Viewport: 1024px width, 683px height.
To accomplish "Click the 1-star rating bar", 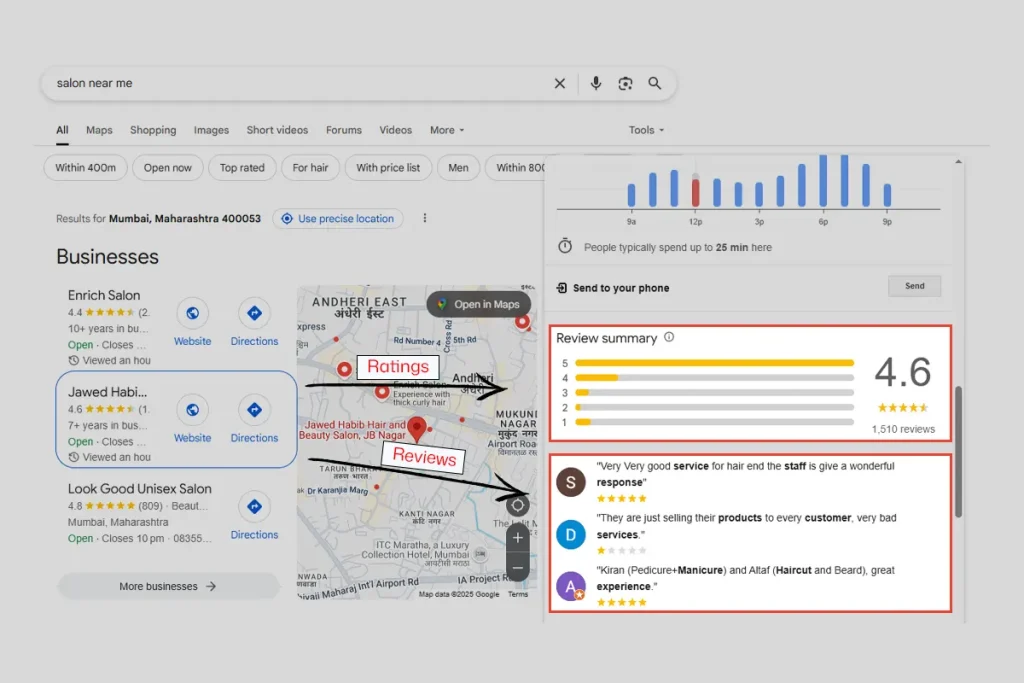I will [714, 422].
